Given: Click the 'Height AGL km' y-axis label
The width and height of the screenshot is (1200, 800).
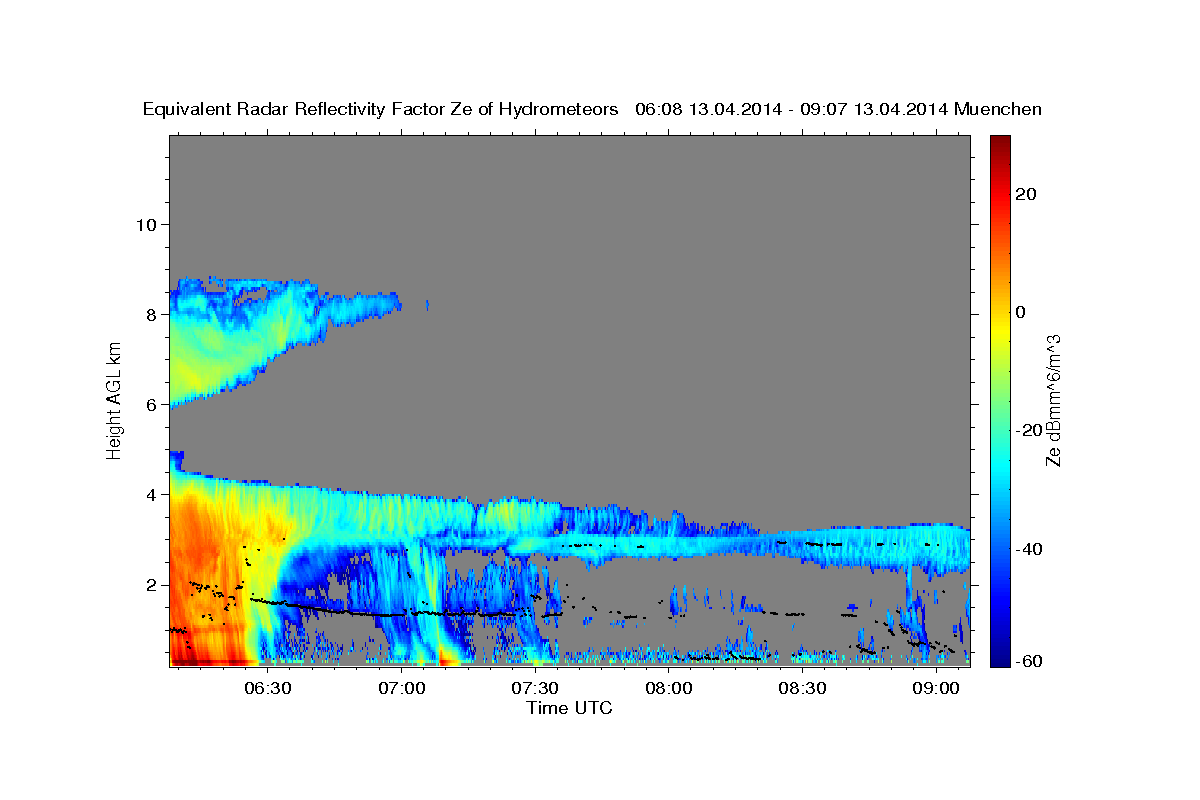Looking at the screenshot, I should 115,400.
